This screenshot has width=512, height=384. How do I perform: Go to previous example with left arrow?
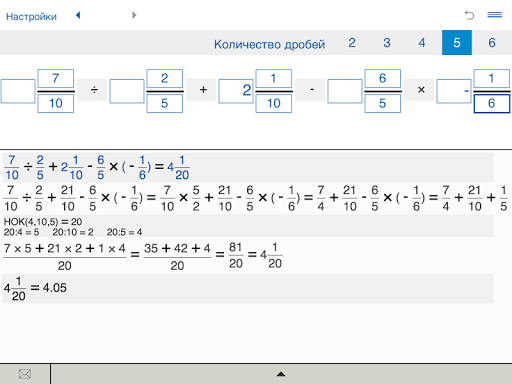coord(78,15)
